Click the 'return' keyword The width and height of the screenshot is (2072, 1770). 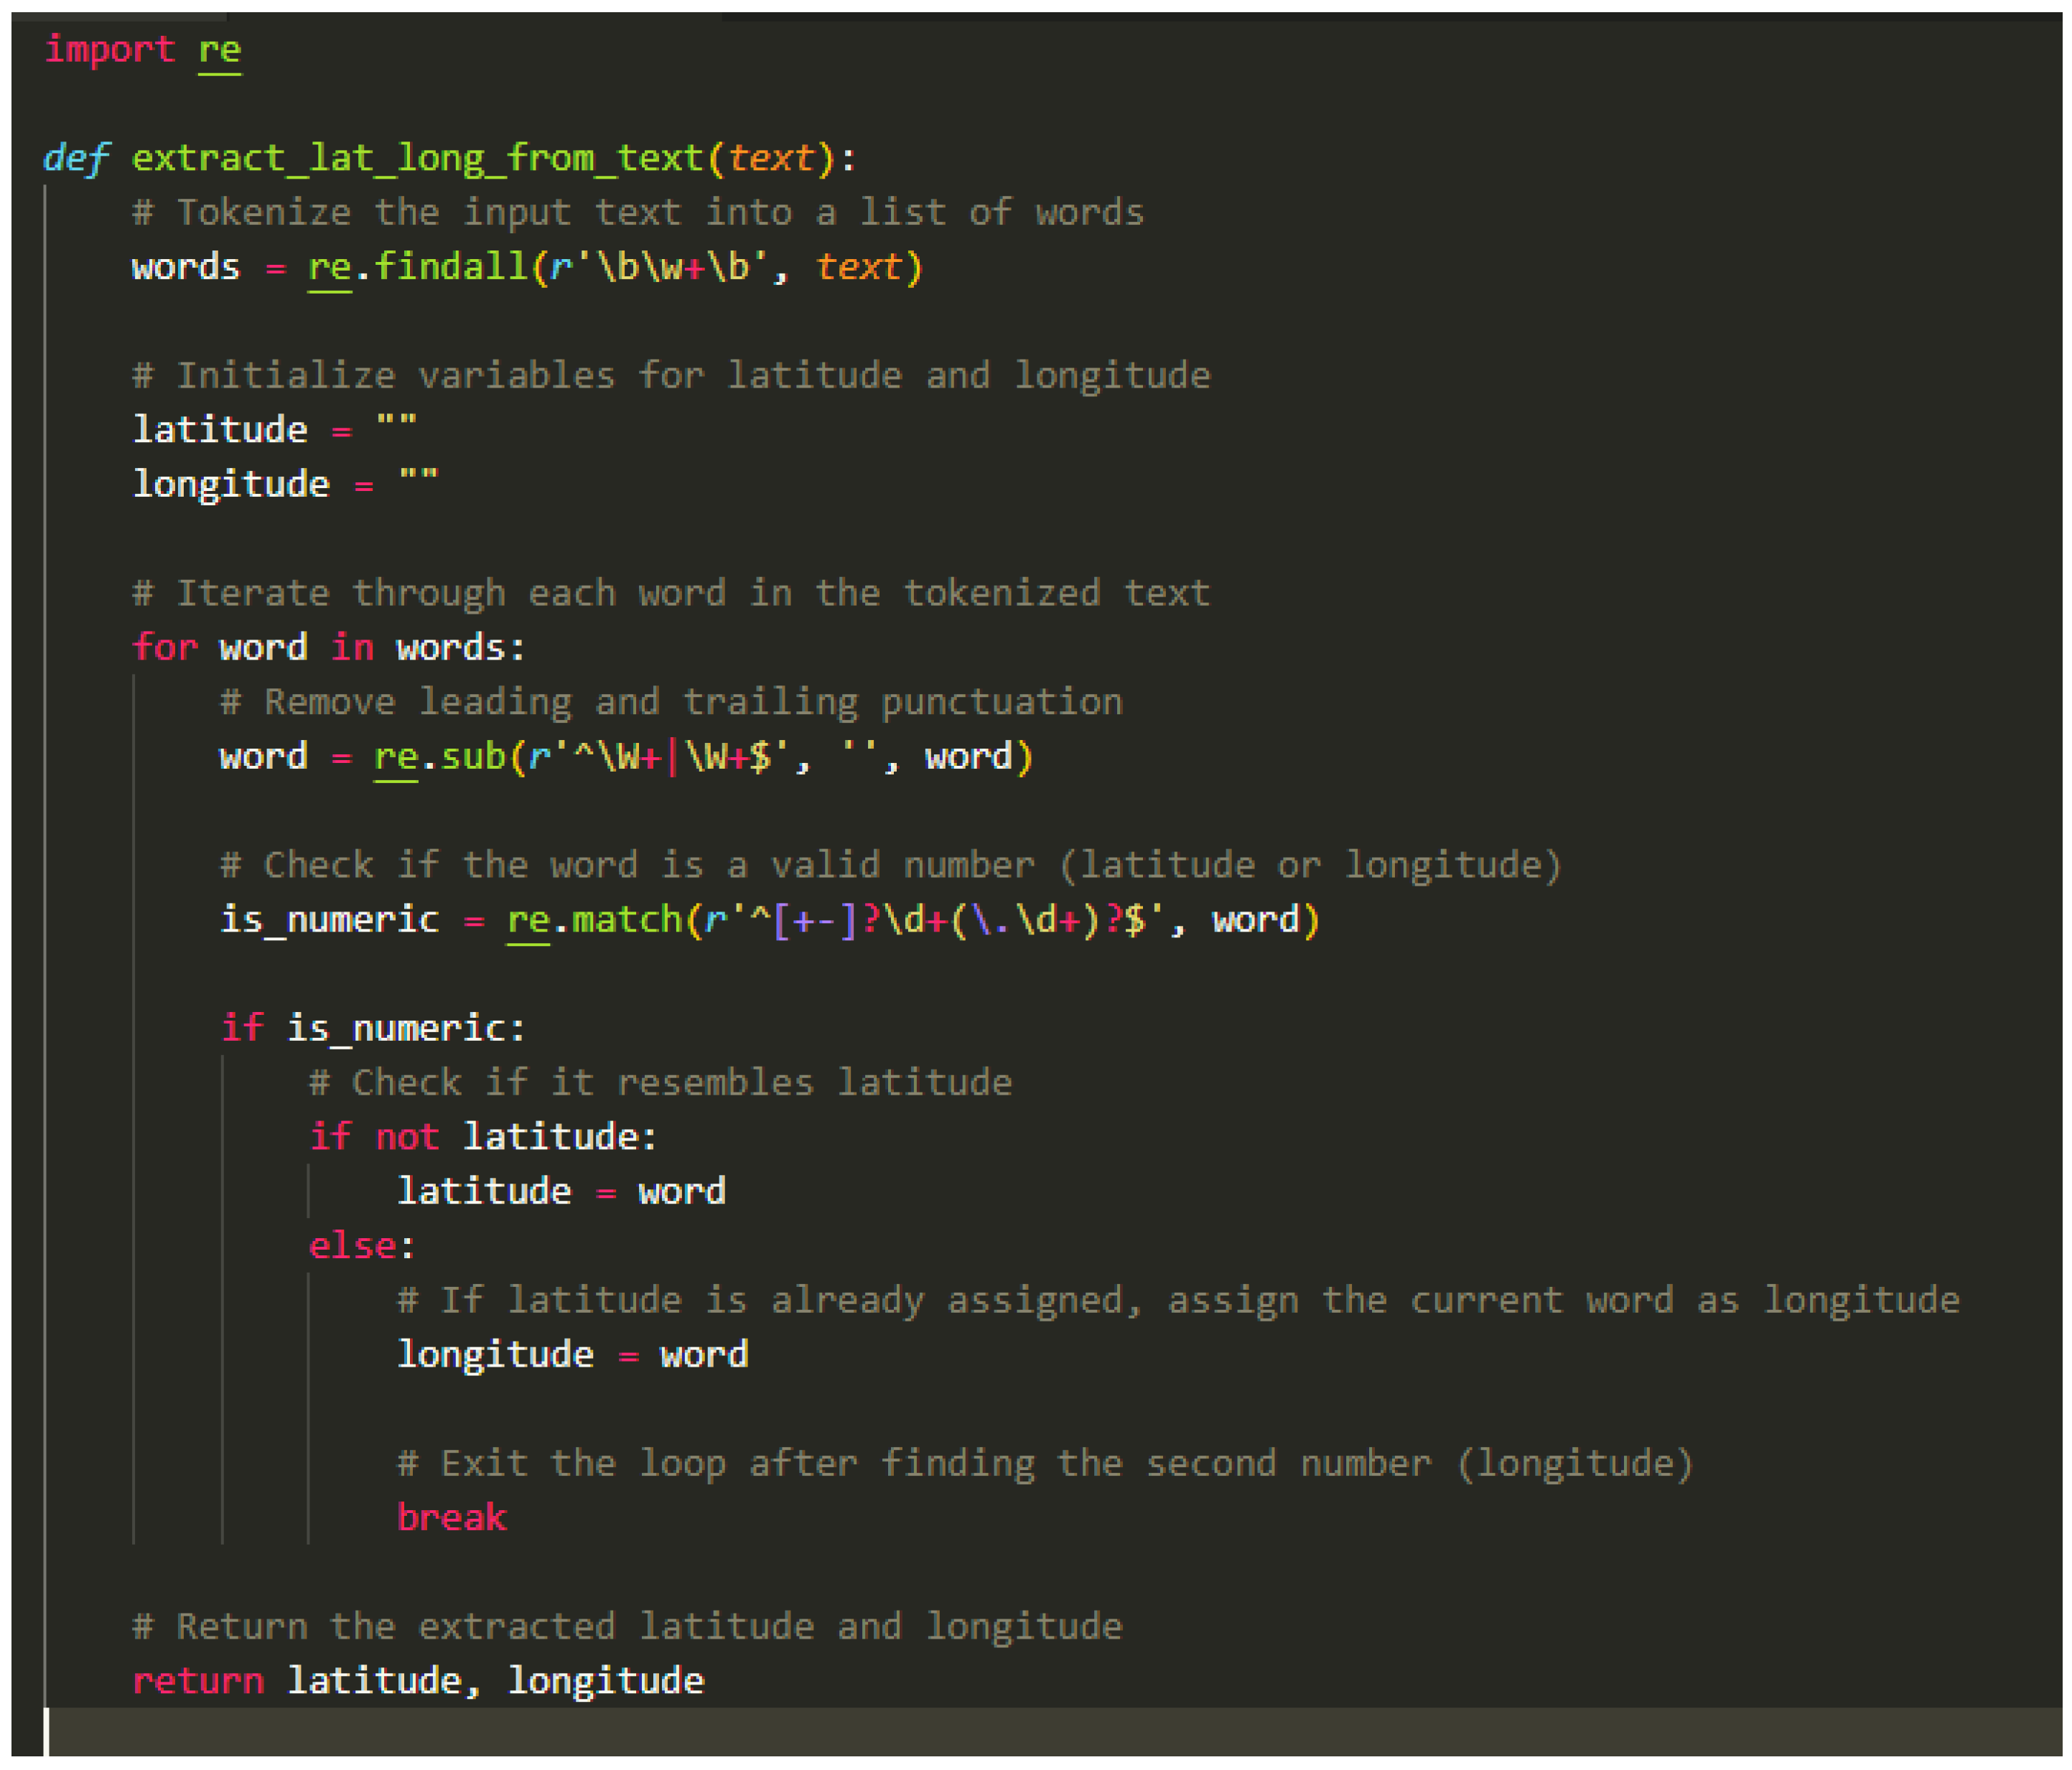[x=198, y=1681]
